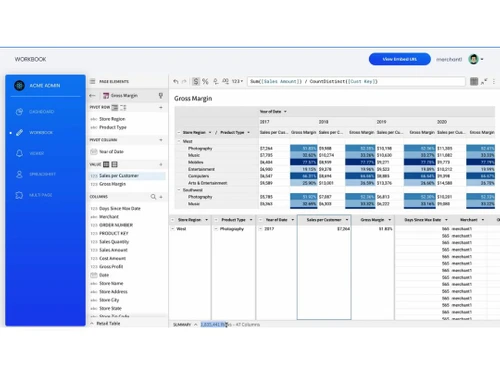
Task: Click the collapse arrows icon in toolbar
Action: click(x=484, y=81)
